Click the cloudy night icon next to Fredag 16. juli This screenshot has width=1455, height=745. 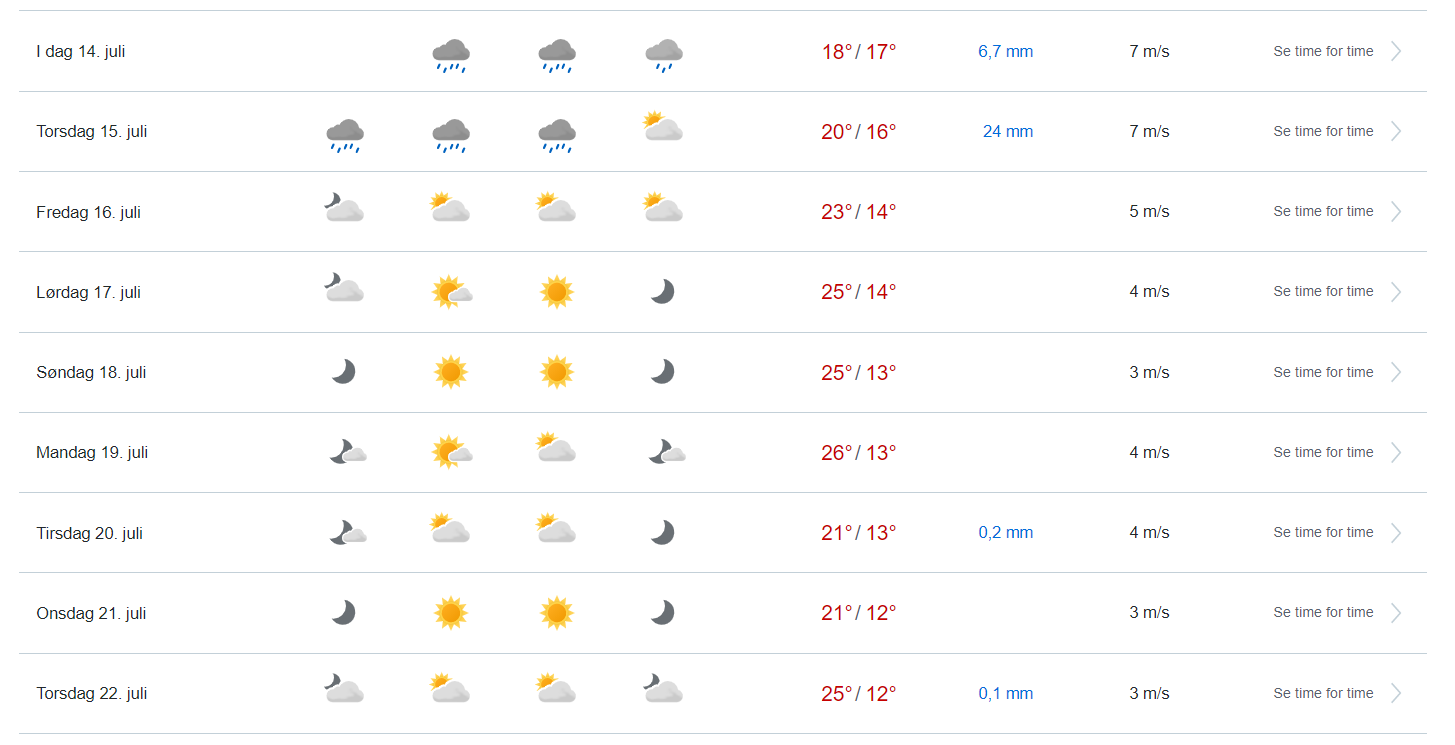coord(344,207)
